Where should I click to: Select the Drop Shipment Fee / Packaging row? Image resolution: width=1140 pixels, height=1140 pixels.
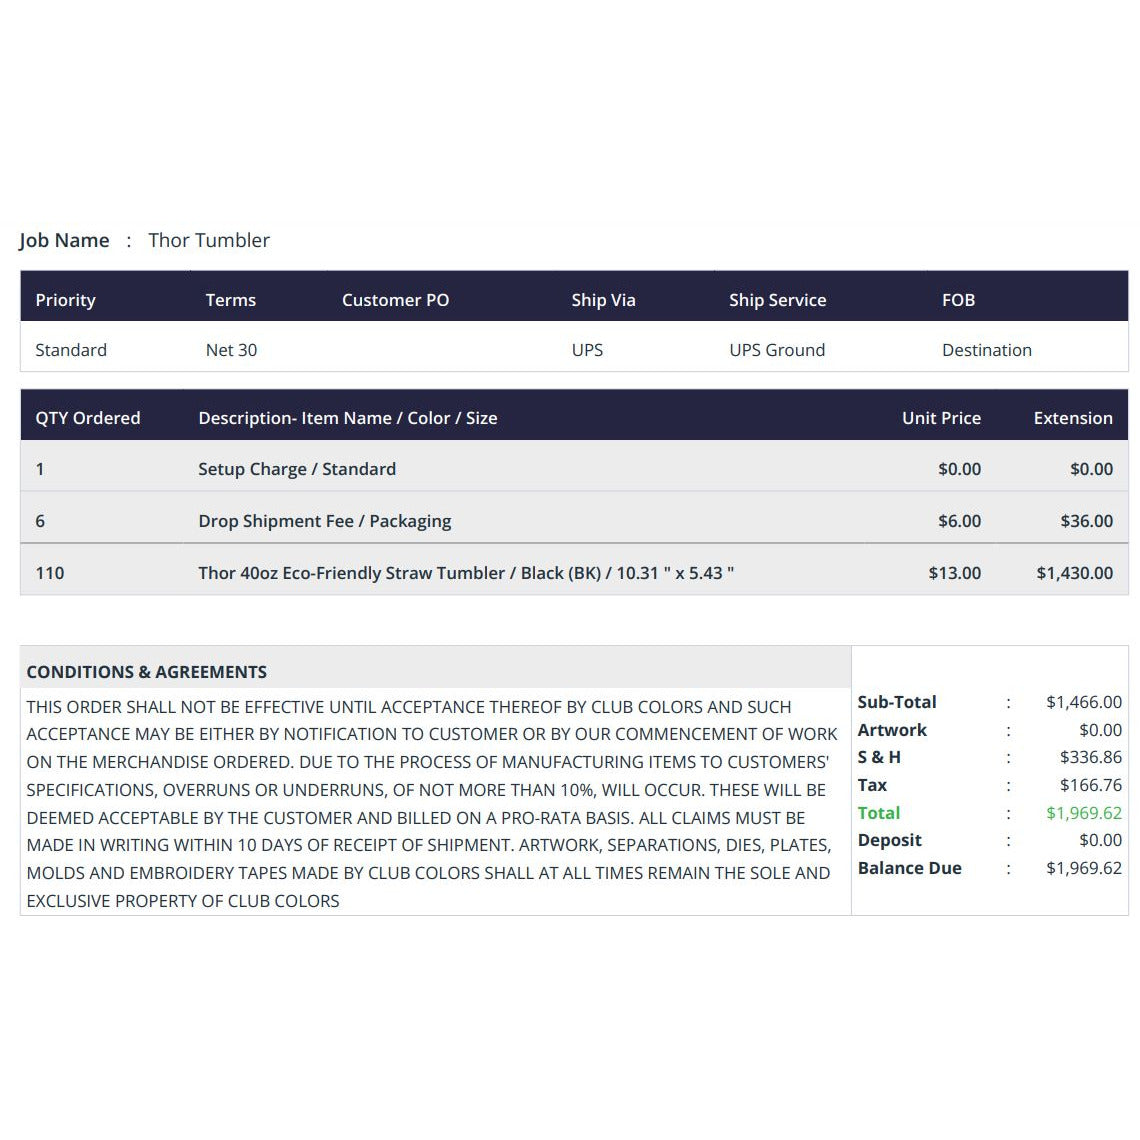click(574, 521)
